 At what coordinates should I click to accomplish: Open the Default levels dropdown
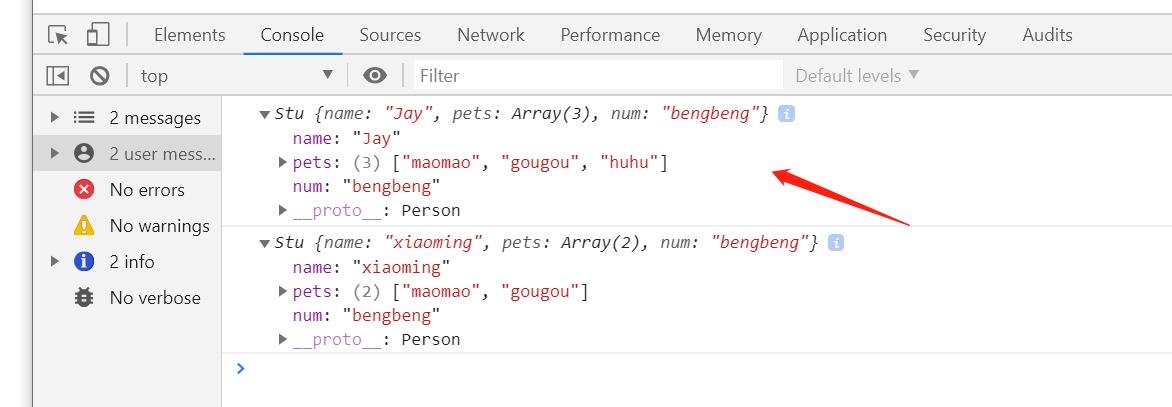click(x=856, y=75)
